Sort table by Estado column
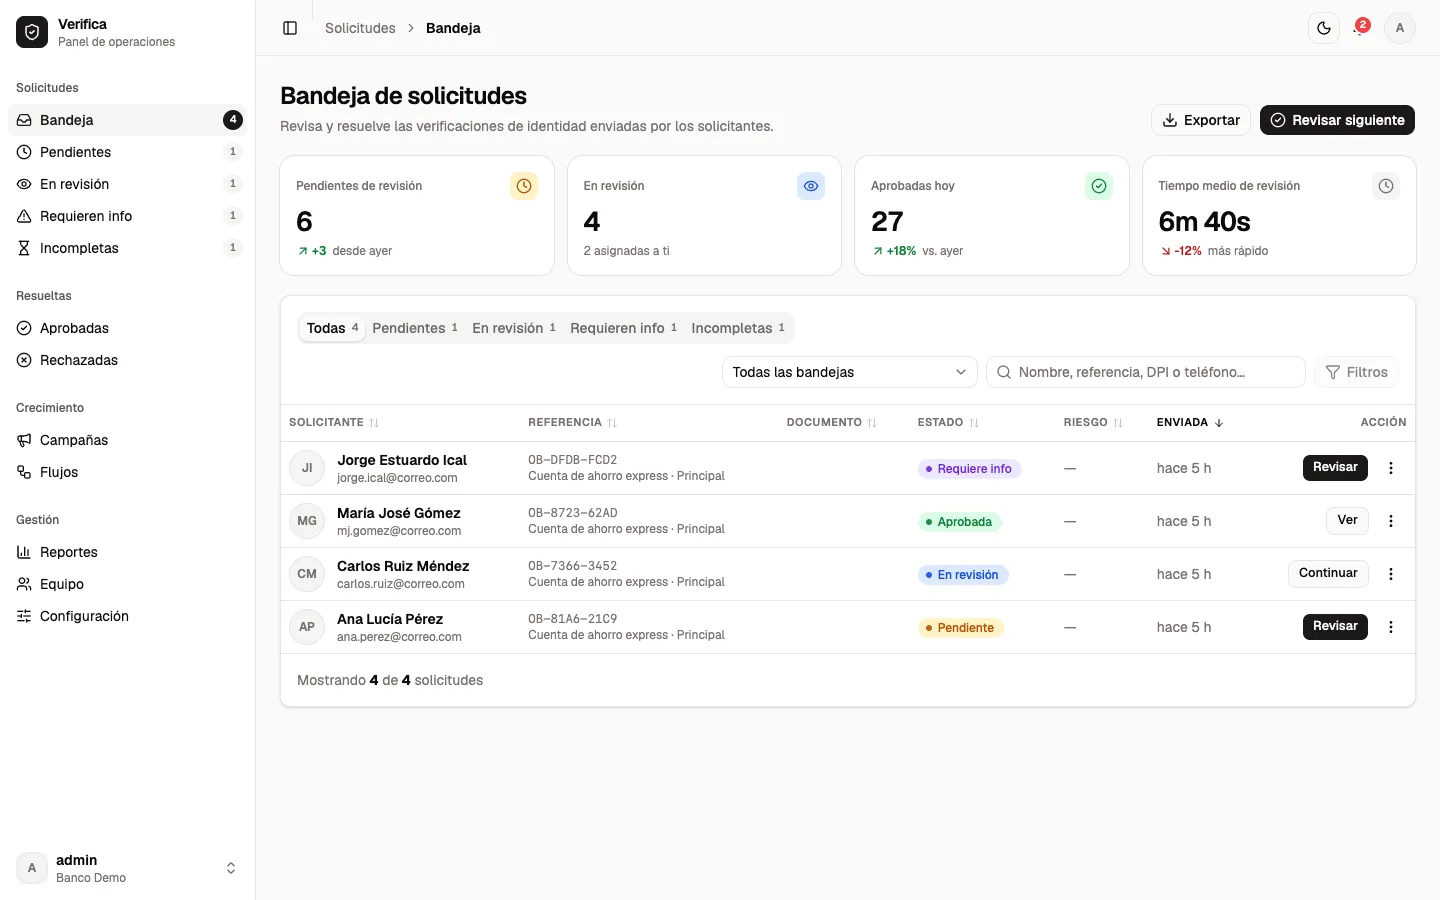1440x900 pixels. point(948,423)
